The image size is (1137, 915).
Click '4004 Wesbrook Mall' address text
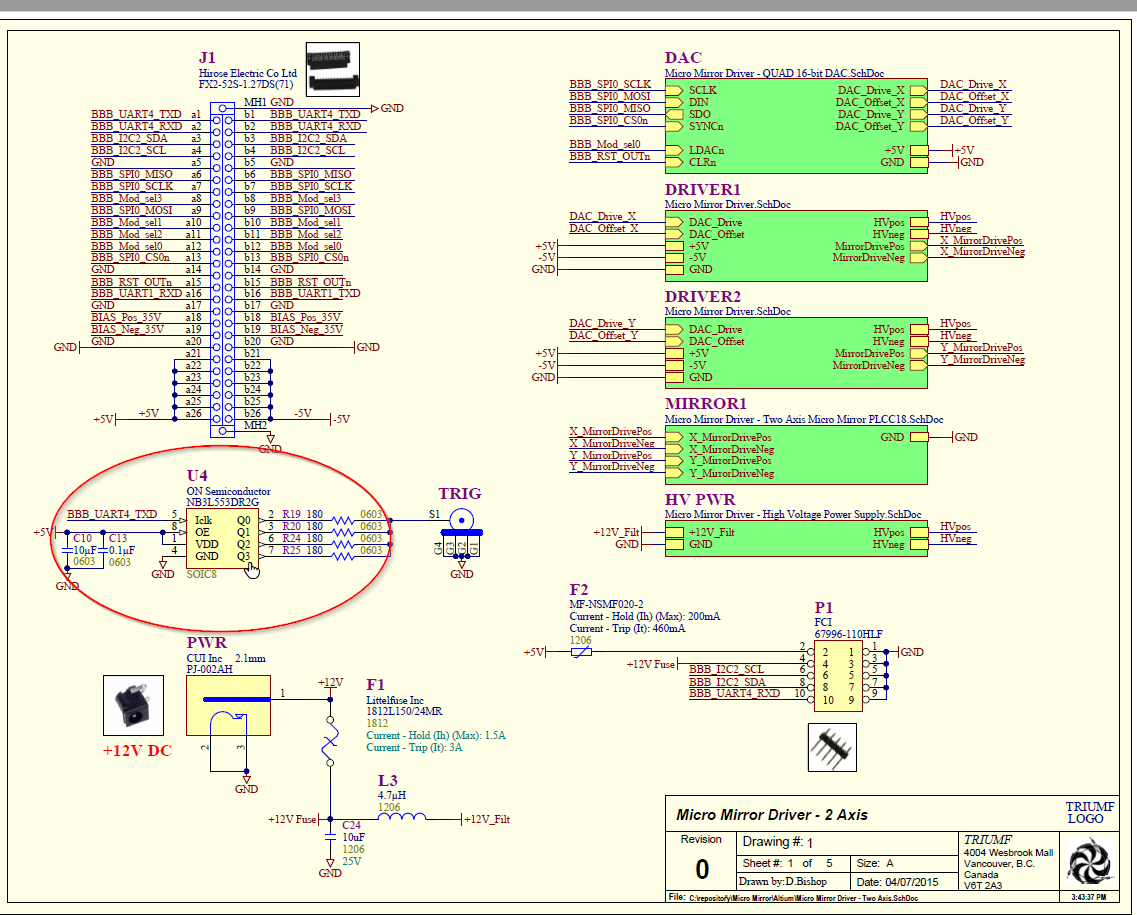pos(1008,853)
